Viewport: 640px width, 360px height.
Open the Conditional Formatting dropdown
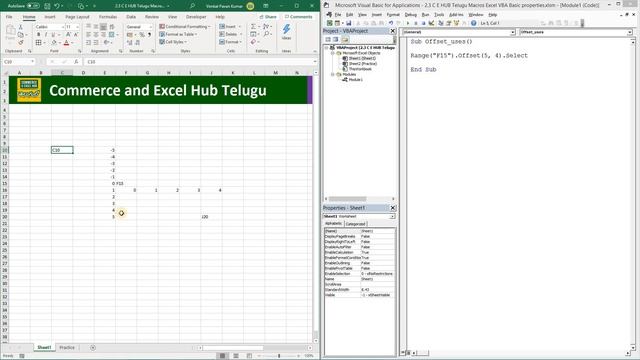coord(185,27)
